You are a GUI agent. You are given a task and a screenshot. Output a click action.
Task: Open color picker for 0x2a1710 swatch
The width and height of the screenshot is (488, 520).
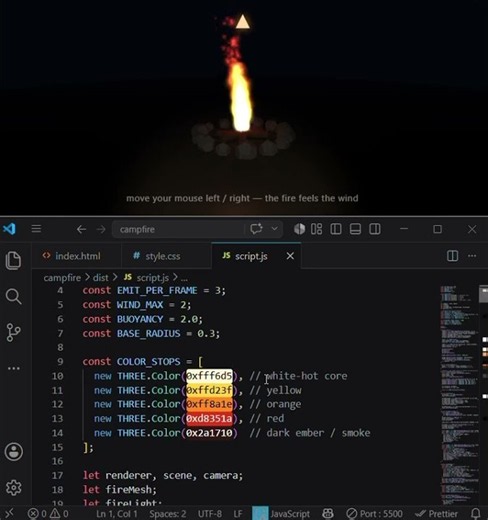click(x=209, y=433)
